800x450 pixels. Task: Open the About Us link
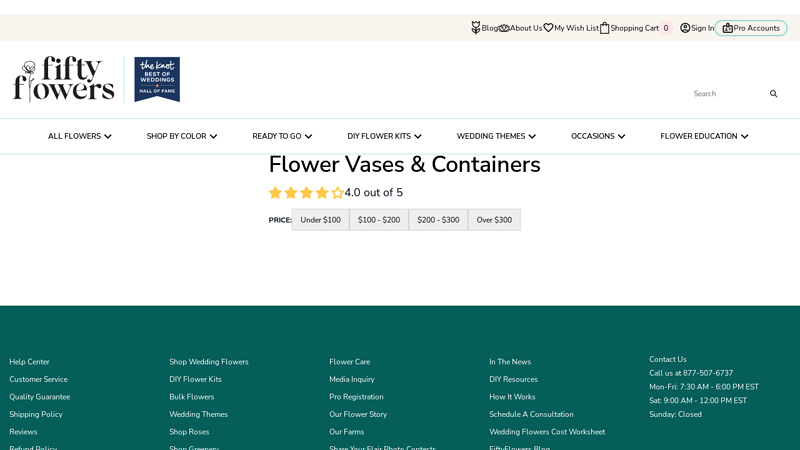pyautogui.click(x=526, y=28)
